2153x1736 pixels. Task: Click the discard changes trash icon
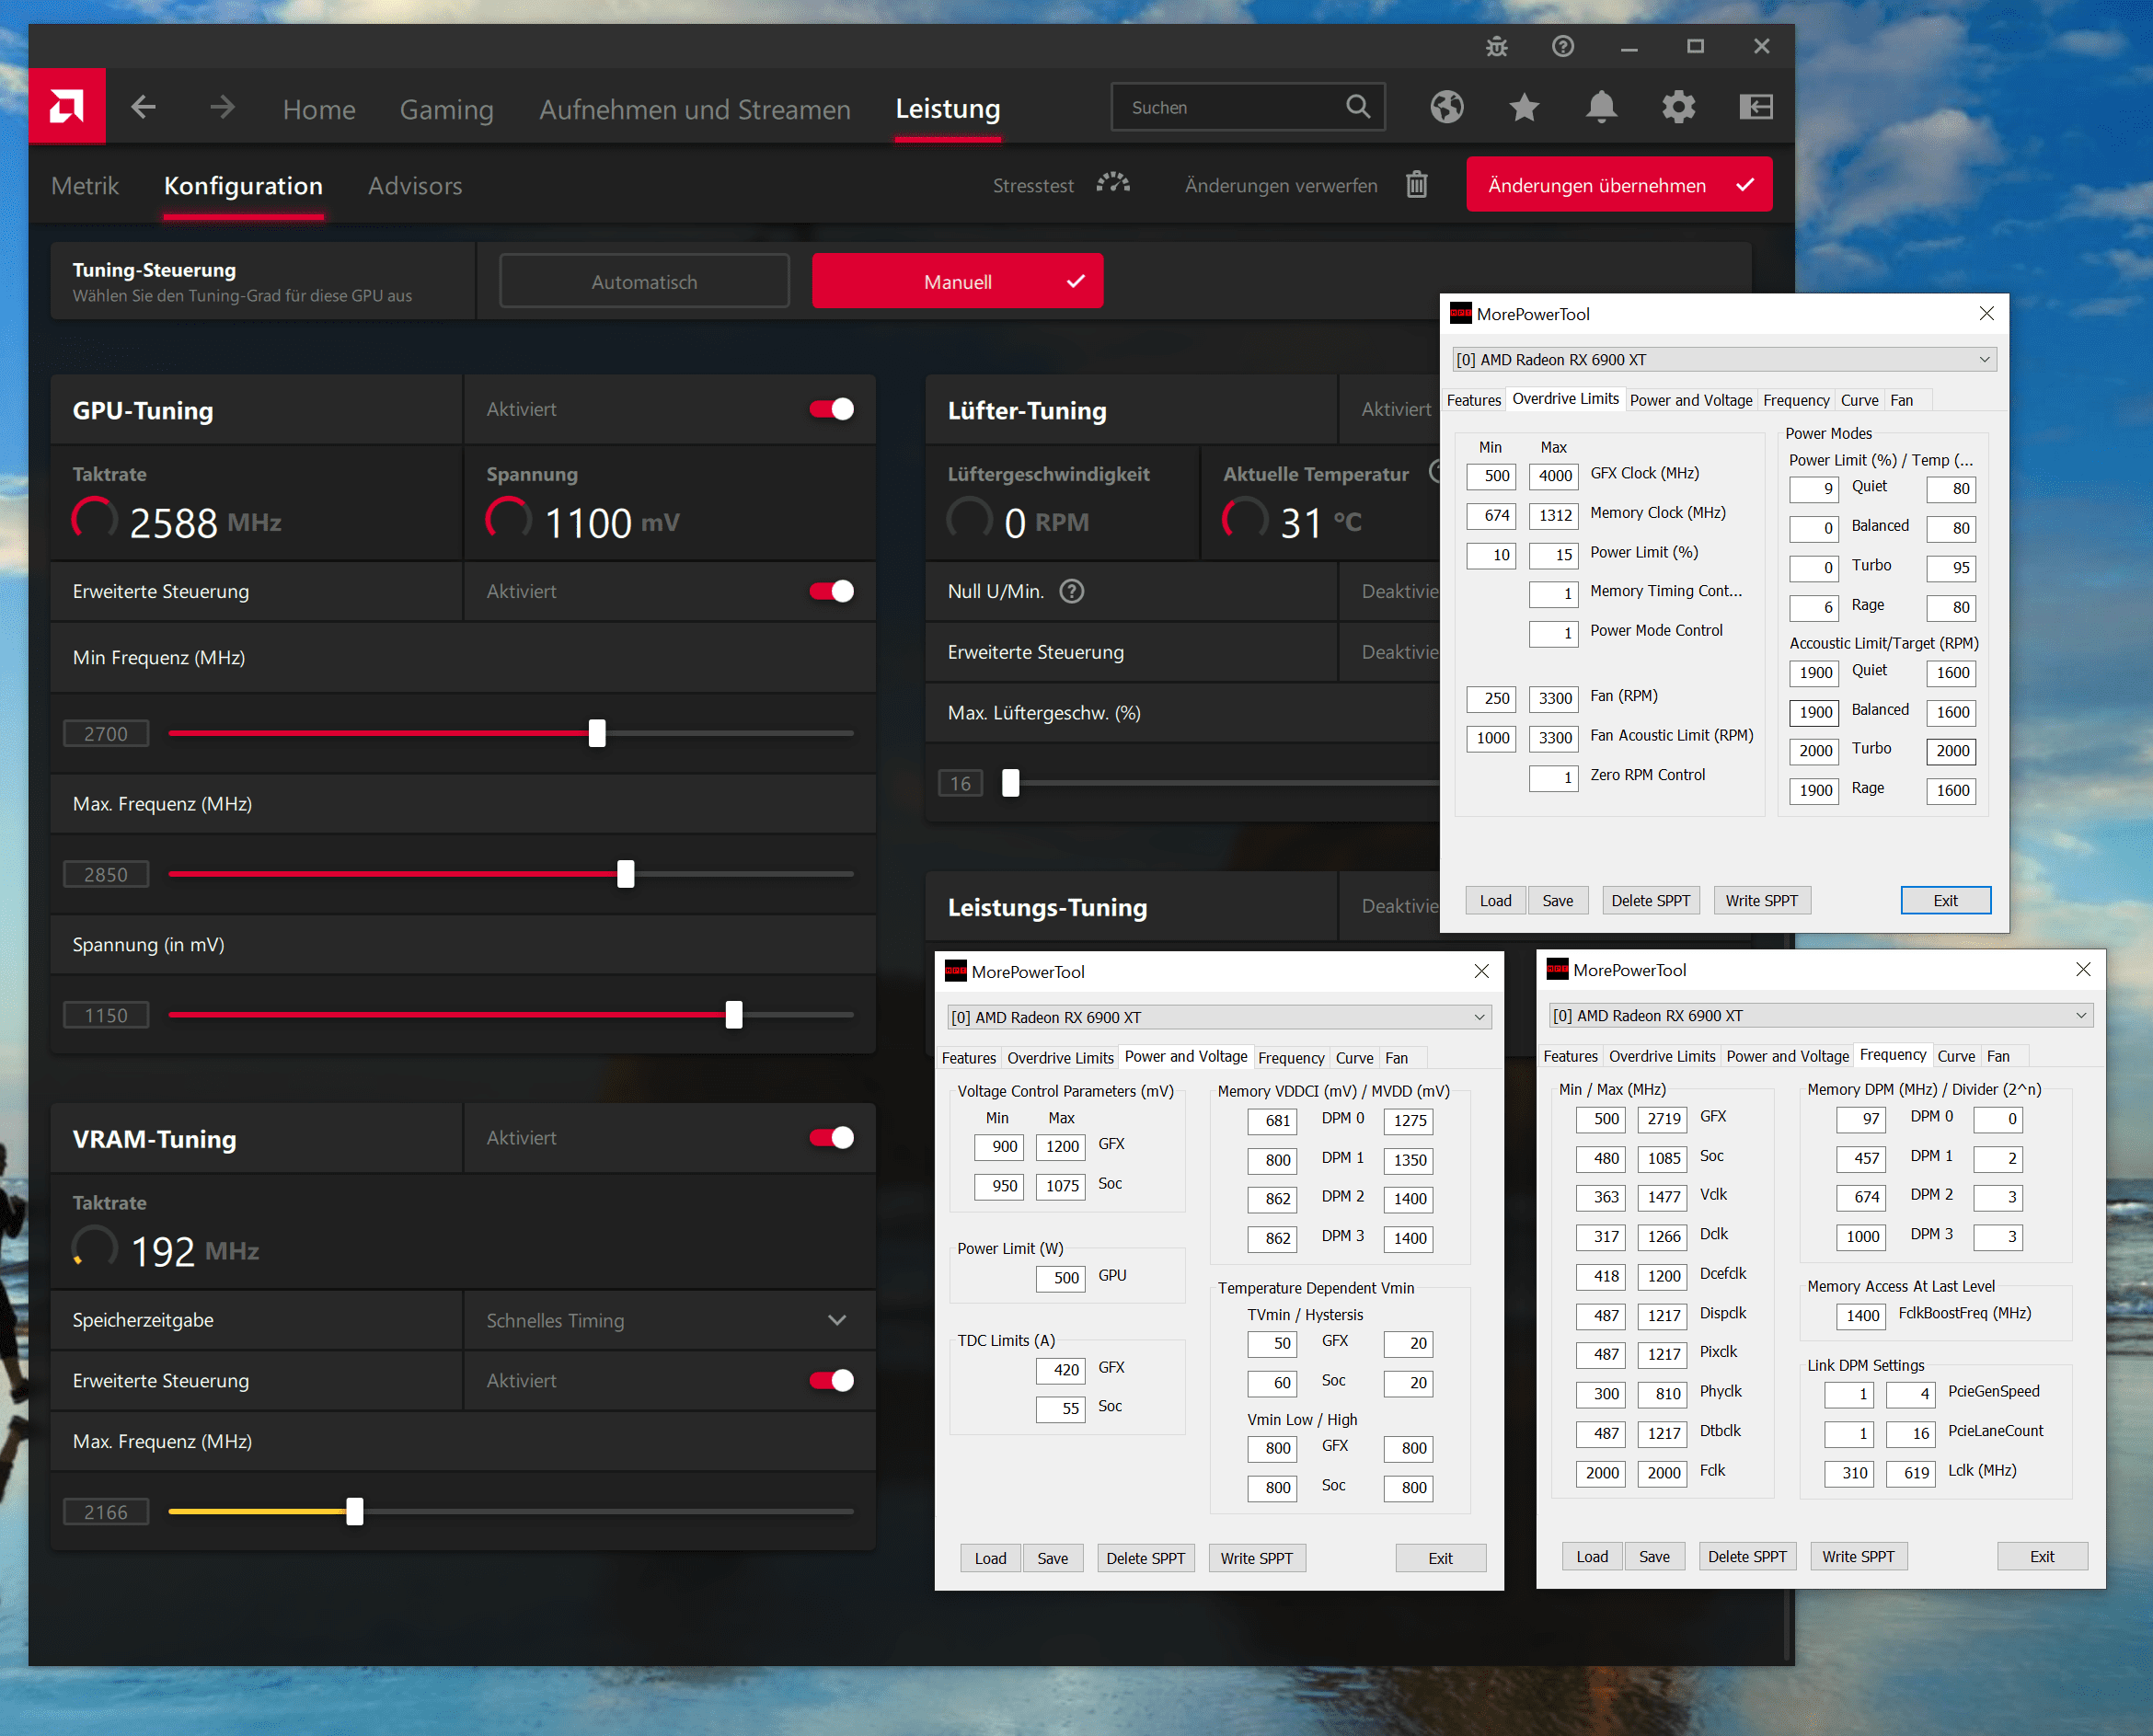pos(1416,185)
